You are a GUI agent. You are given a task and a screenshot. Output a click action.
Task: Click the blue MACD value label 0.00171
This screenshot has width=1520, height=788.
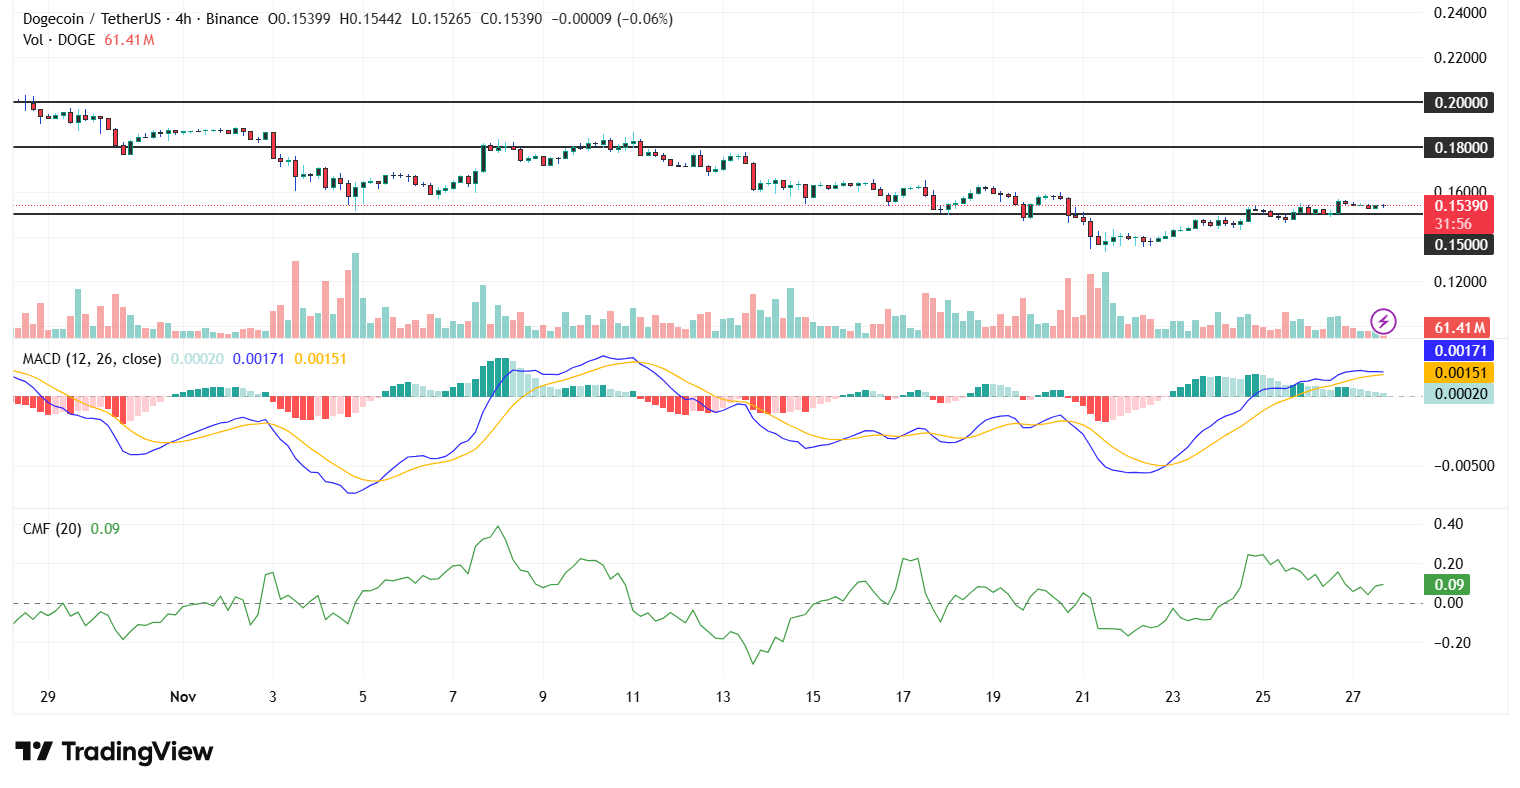[x=1461, y=351]
